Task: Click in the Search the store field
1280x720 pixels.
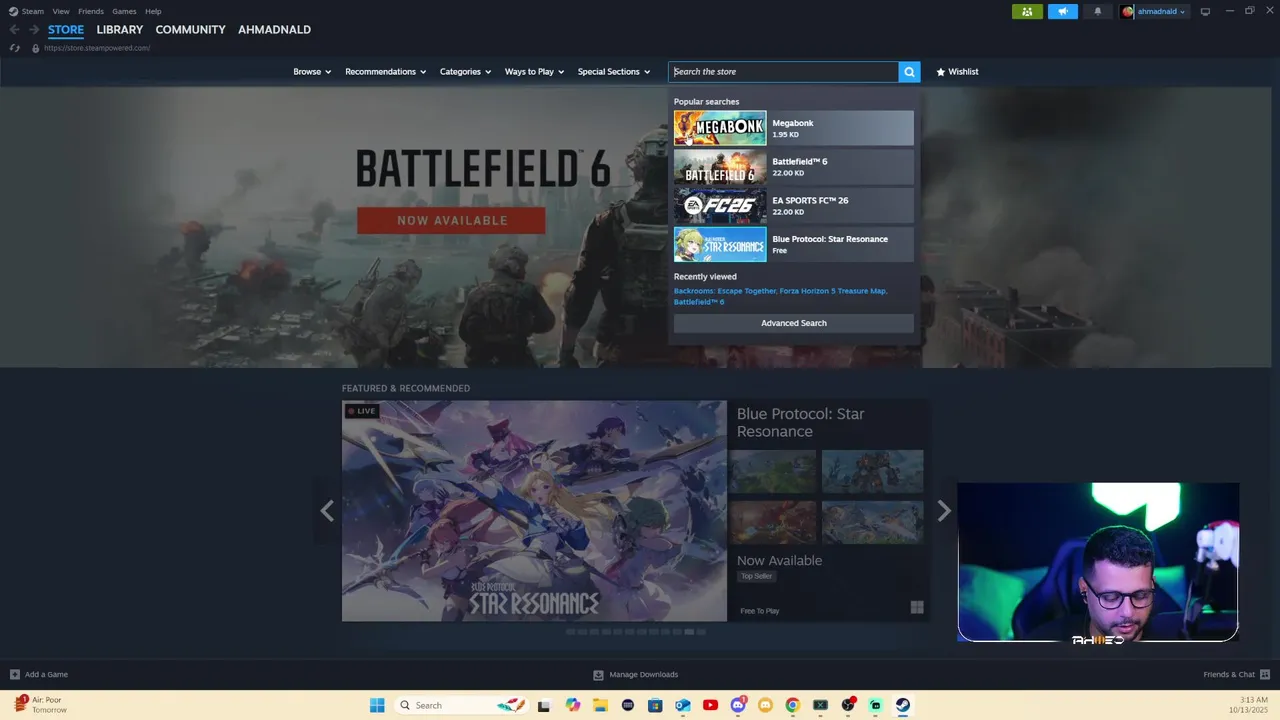Action: tap(783, 72)
